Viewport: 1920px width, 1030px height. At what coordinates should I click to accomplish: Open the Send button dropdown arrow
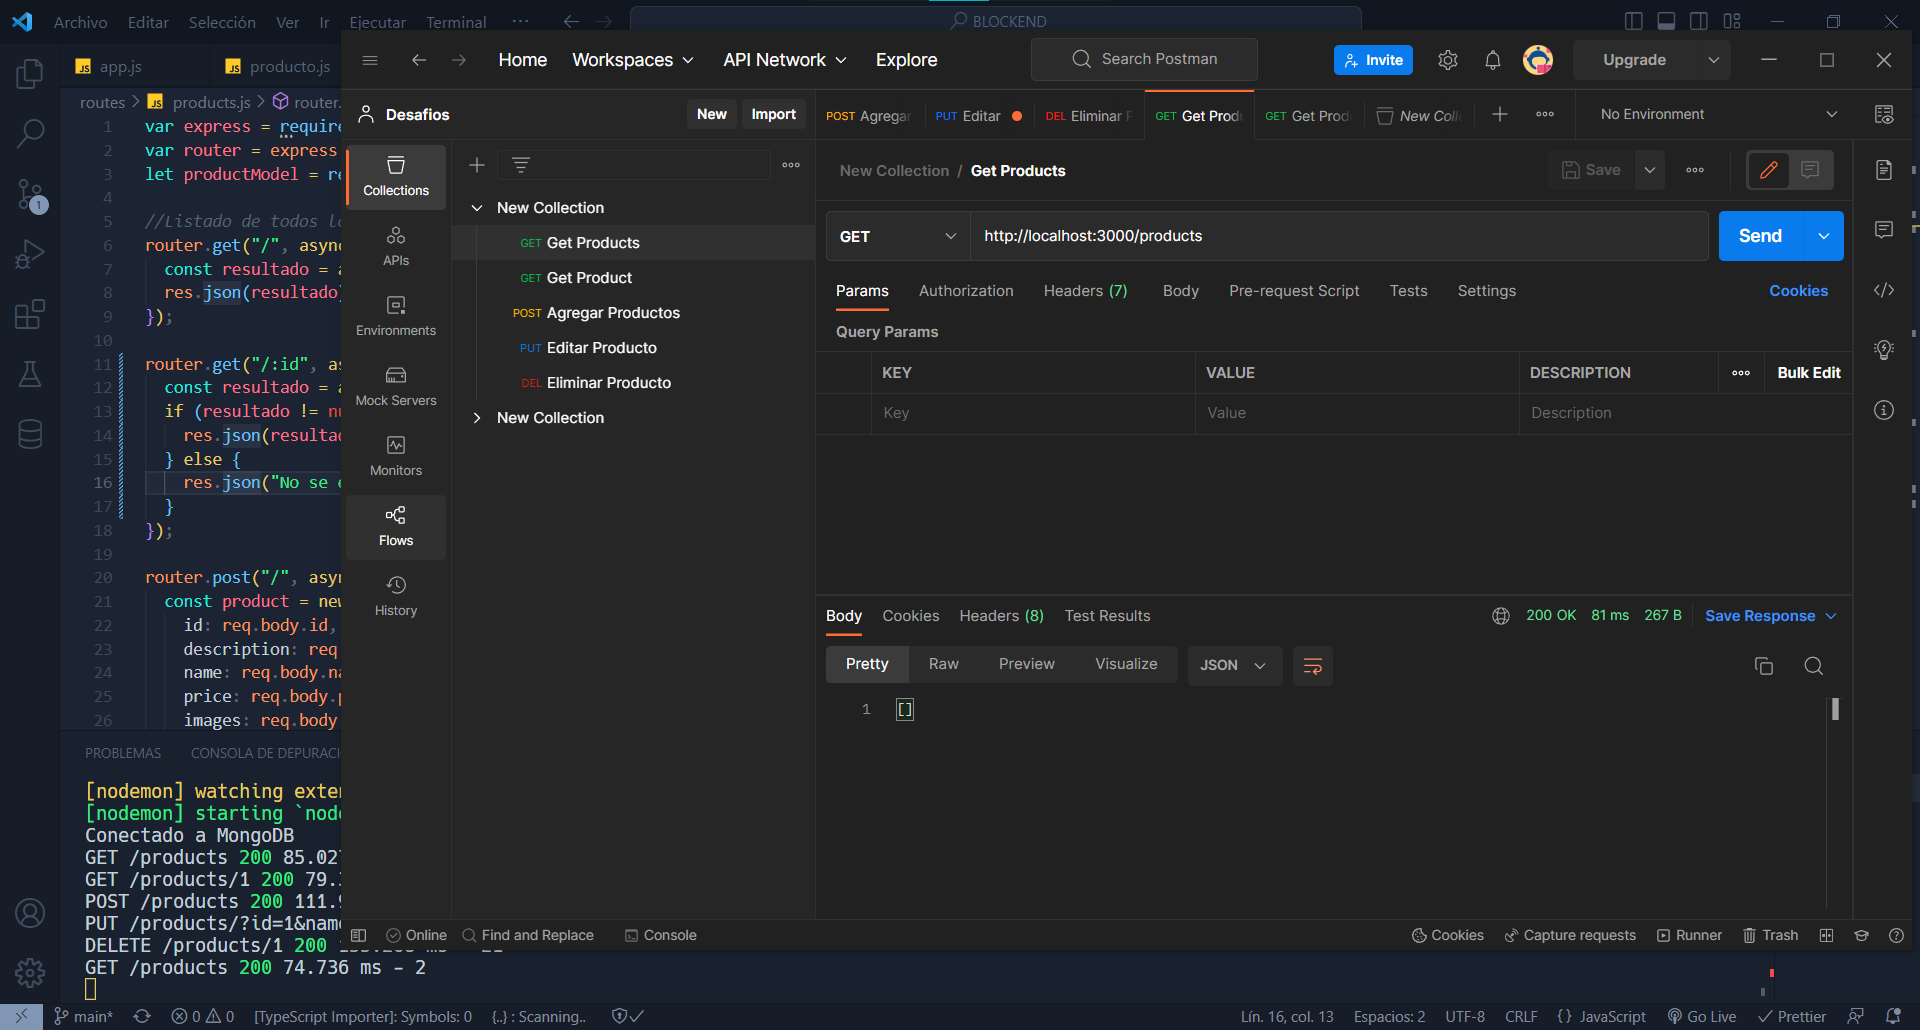(1824, 237)
